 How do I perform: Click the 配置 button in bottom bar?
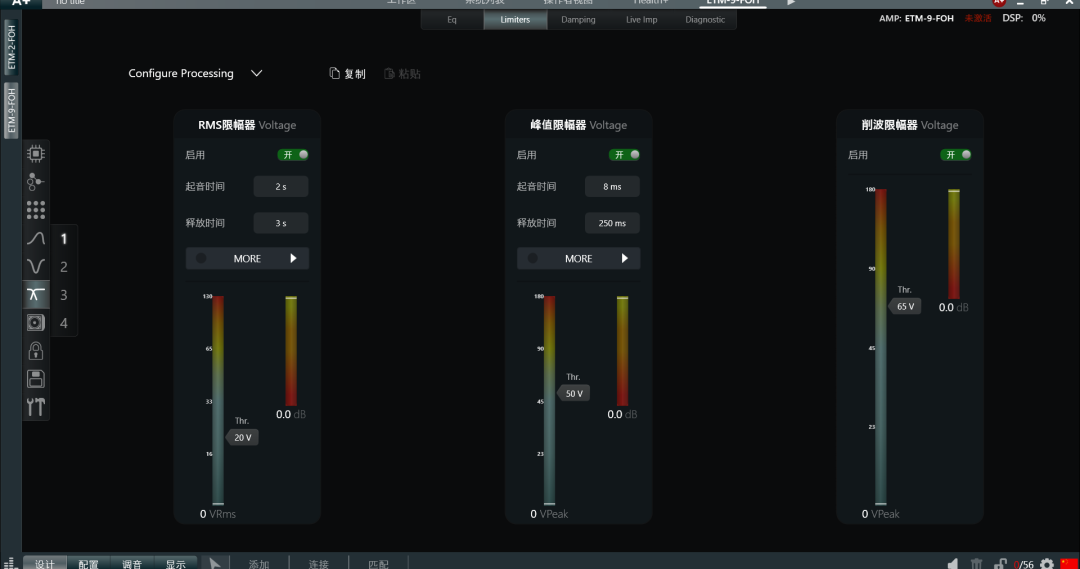click(x=88, y=564)
